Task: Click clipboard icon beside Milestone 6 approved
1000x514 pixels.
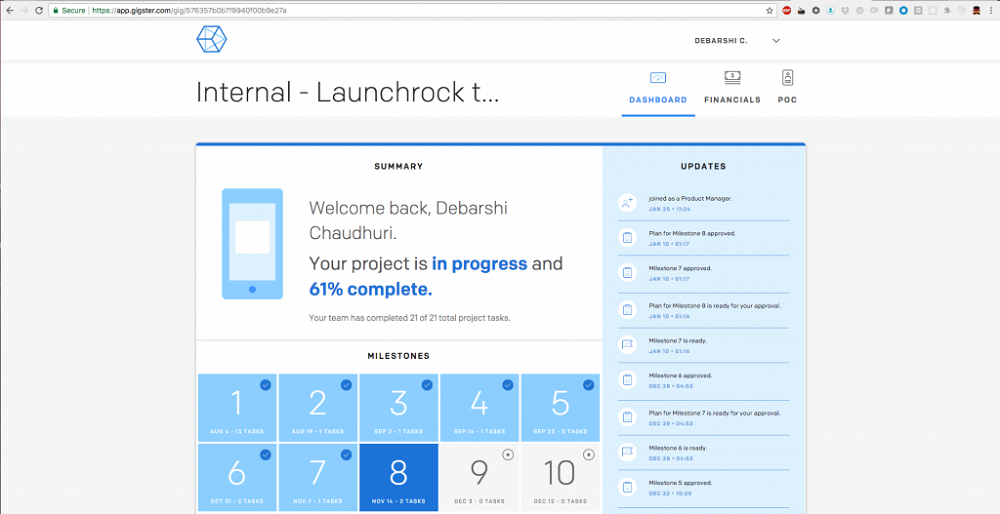Action: [628, 380]
